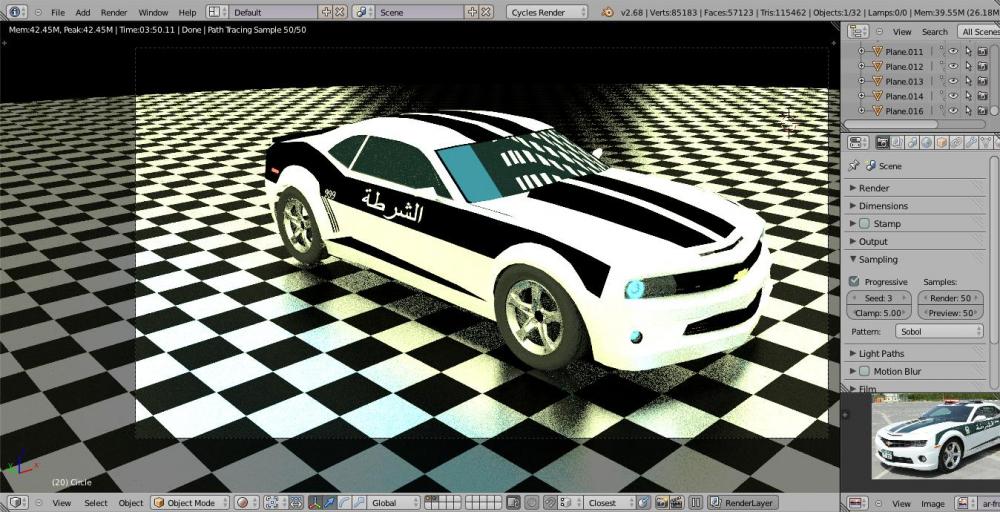Select Plane.013 in the outliner

pos(904,81)
